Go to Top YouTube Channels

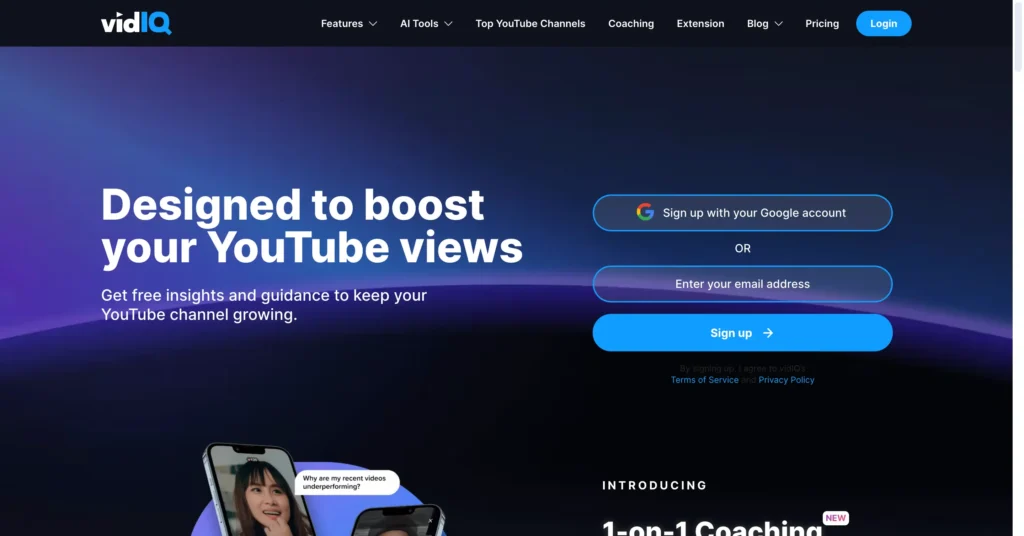click(530, 24)
